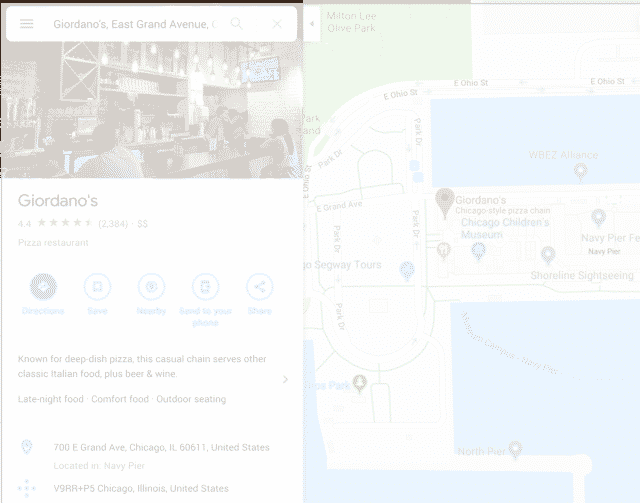Collapse the side panel with arrow
640x503 pixels.
pyautogui.click(x=312, y=24)
